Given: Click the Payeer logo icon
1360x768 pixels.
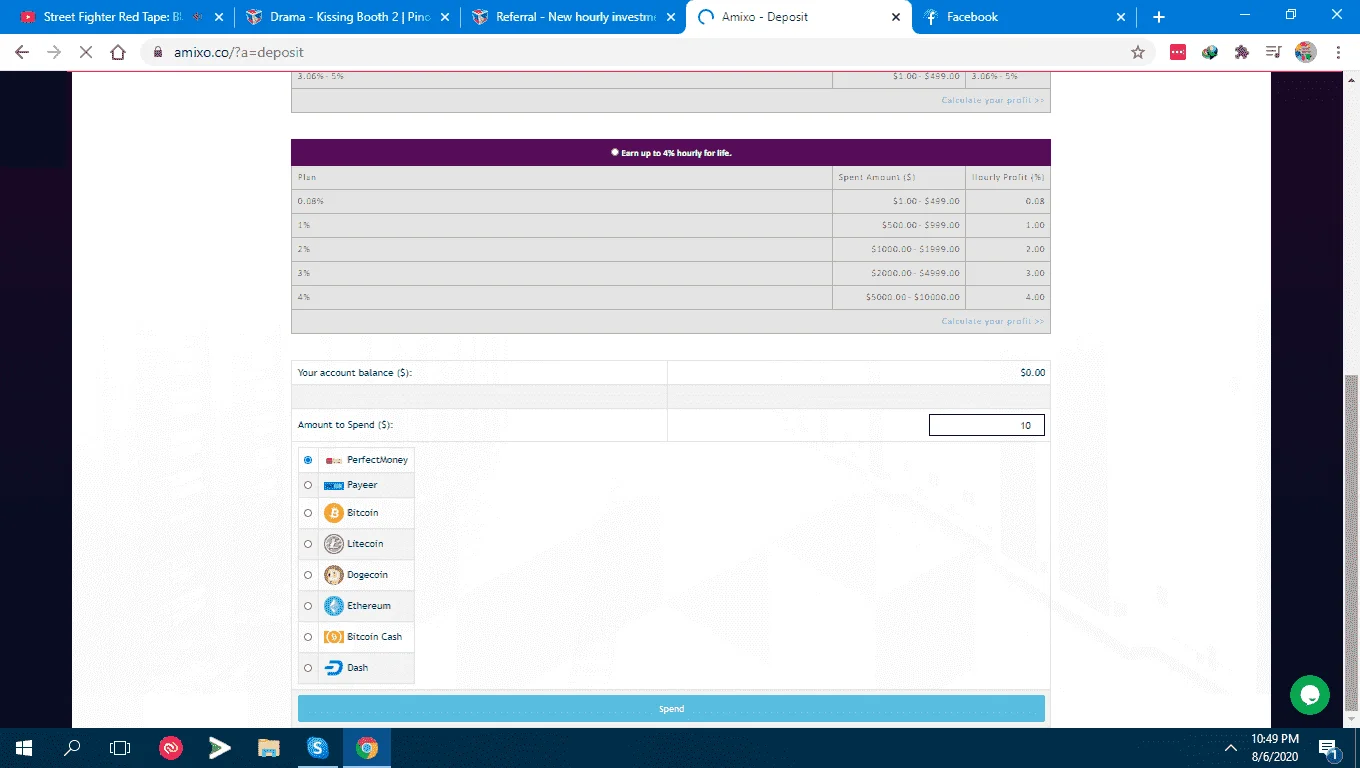Looking at the screenshot, I should tap(334, 485).
